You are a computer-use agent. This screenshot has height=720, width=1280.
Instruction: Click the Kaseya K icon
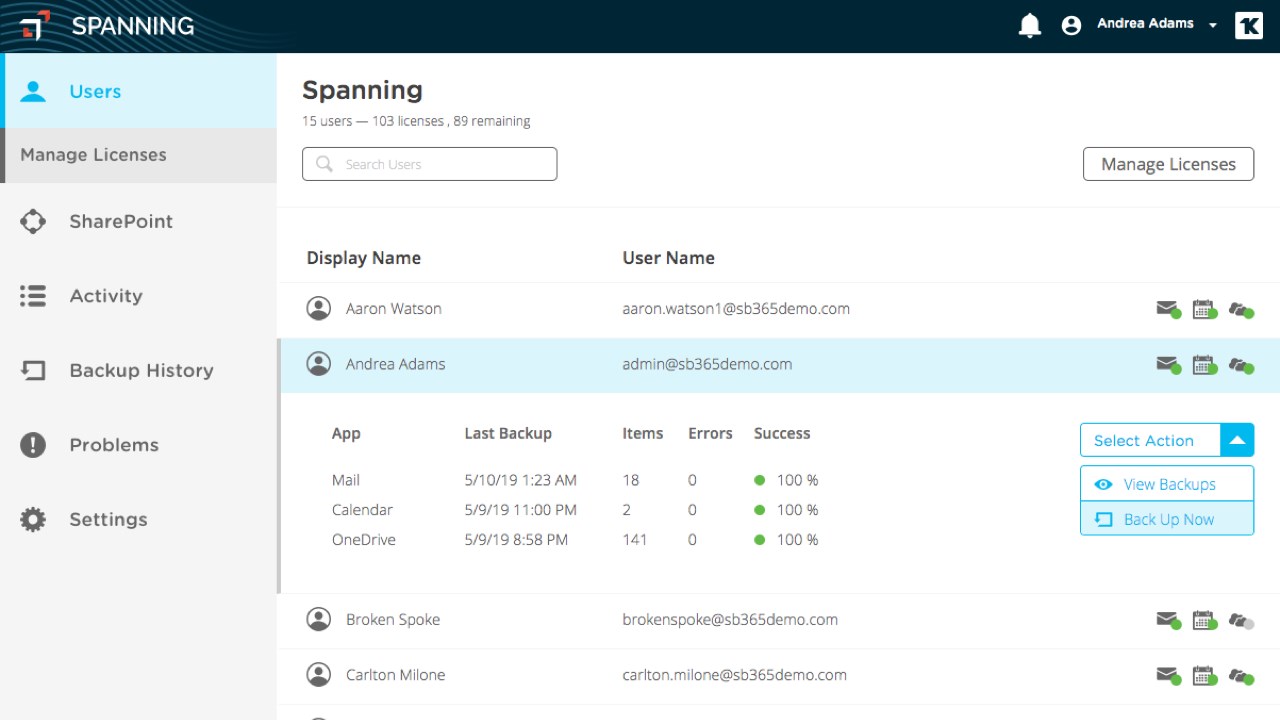(1249, 25)
